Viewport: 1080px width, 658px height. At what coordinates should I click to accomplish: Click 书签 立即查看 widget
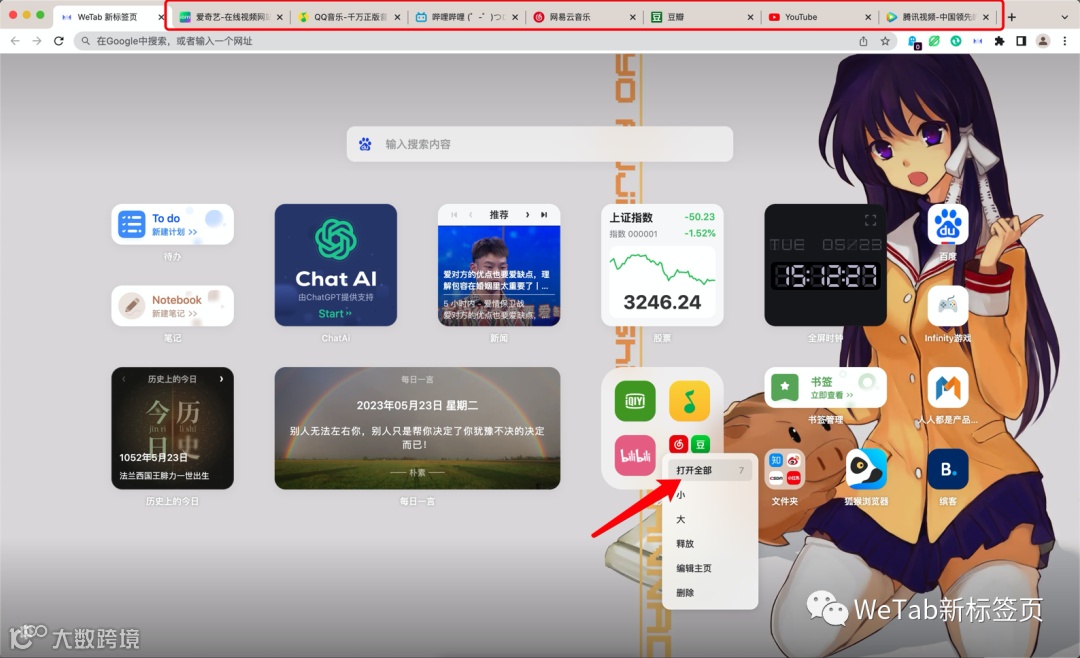coord(825,387)
